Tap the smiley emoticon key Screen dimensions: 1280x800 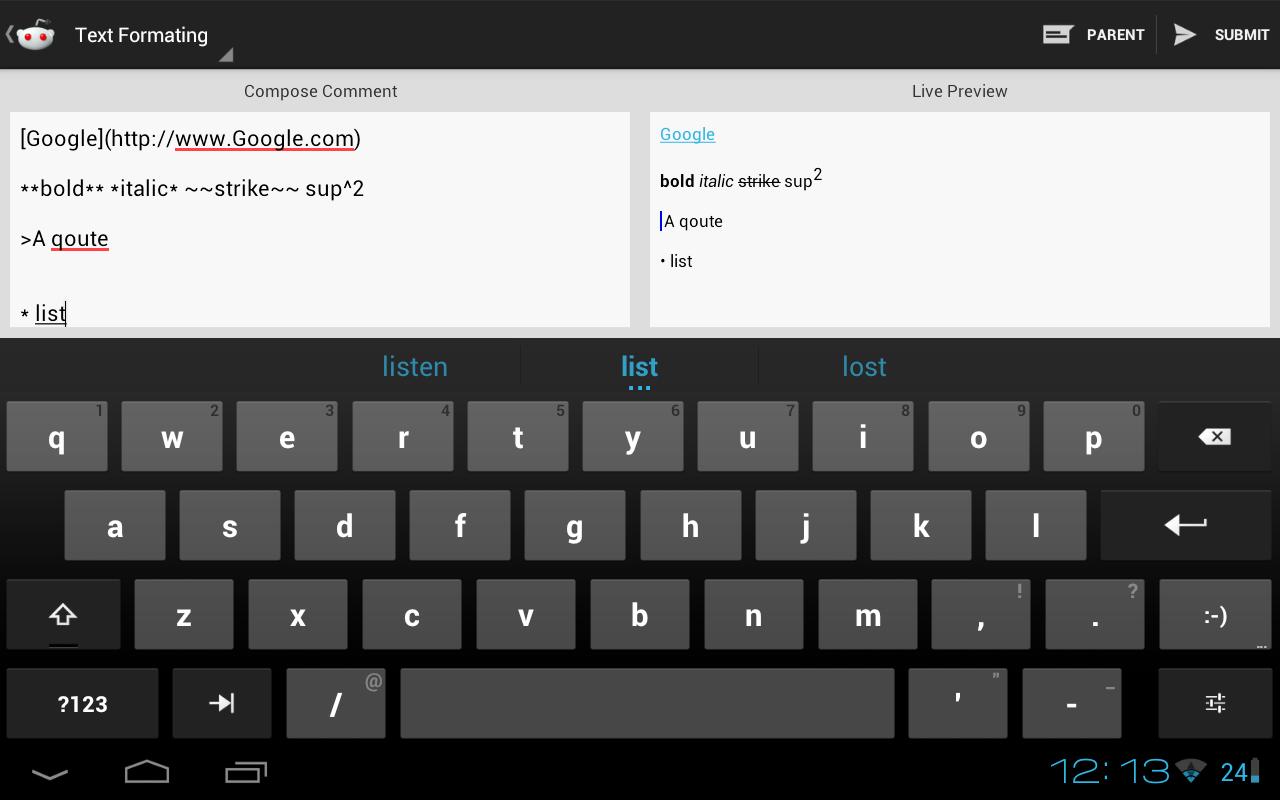[x=1214, y=615]
